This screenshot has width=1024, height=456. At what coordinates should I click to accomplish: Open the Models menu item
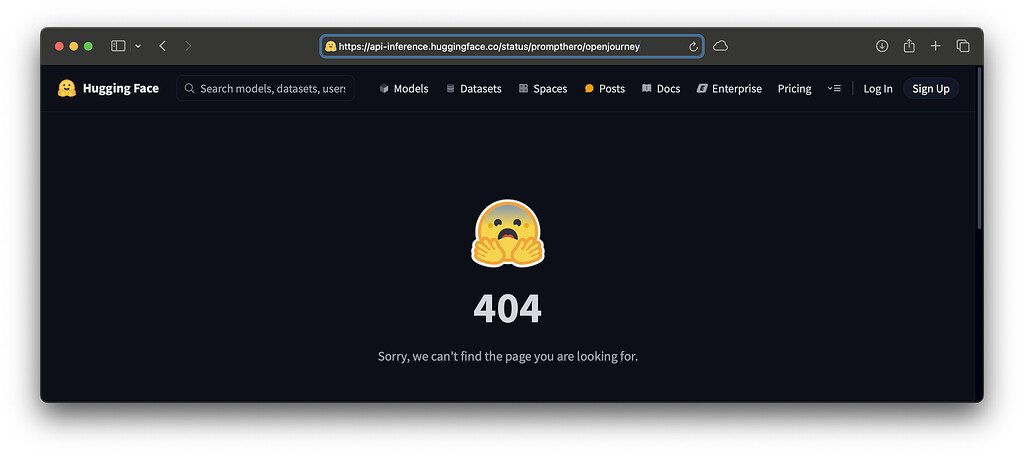coord(404,89)
